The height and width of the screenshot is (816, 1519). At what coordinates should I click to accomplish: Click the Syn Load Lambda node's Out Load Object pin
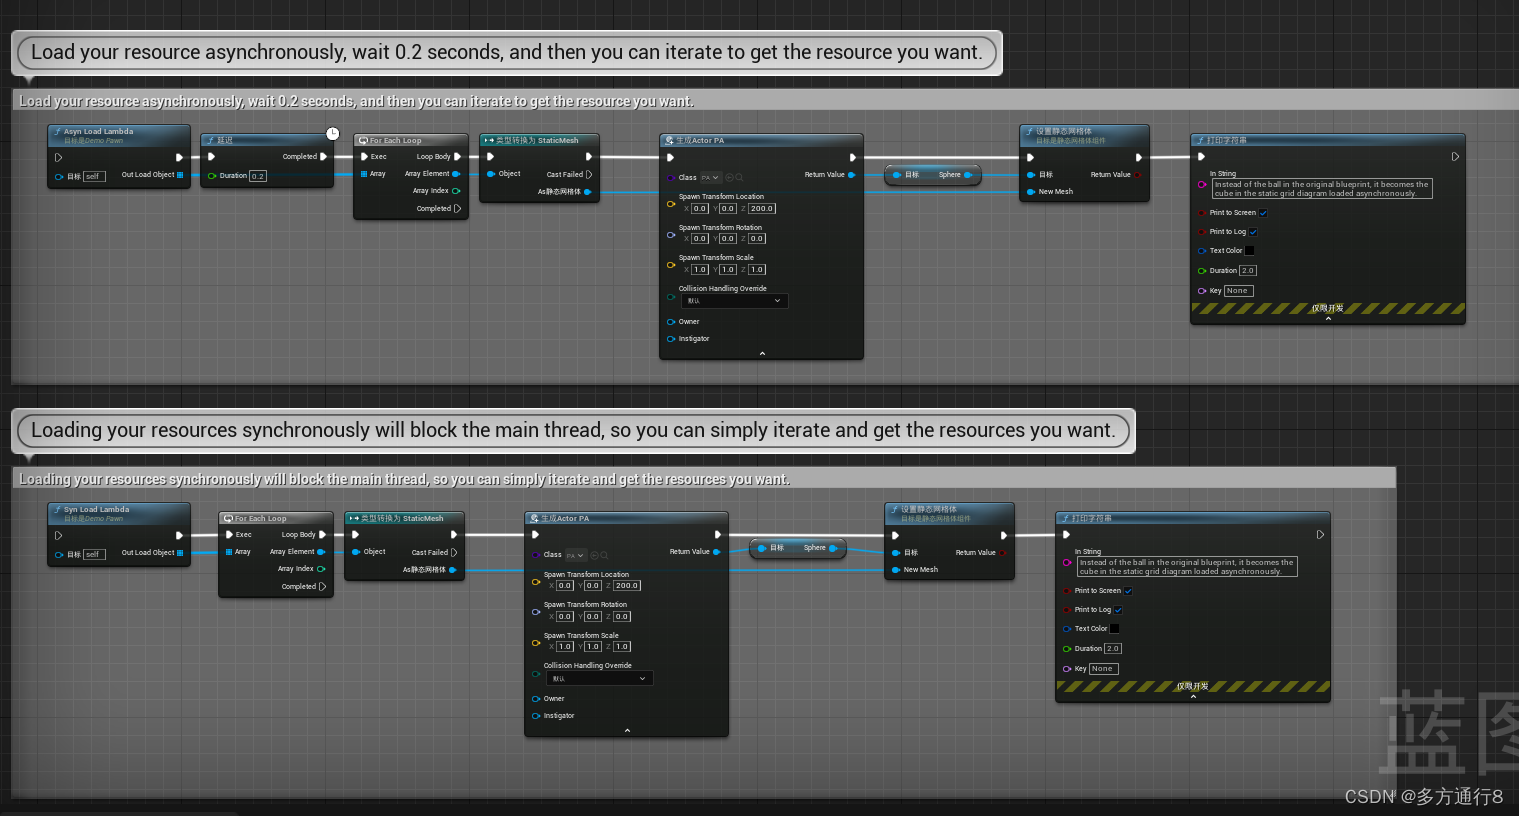180,553
